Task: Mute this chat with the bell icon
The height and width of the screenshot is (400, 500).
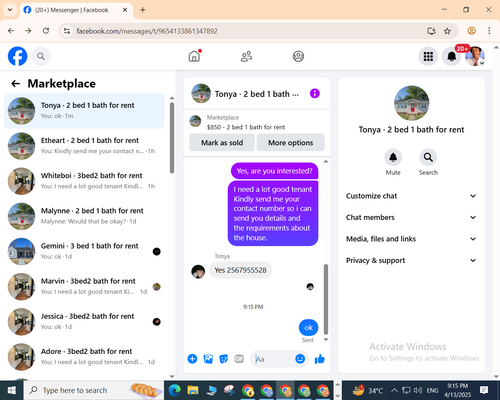Action: pyautogui.click(x=393, y=157)
